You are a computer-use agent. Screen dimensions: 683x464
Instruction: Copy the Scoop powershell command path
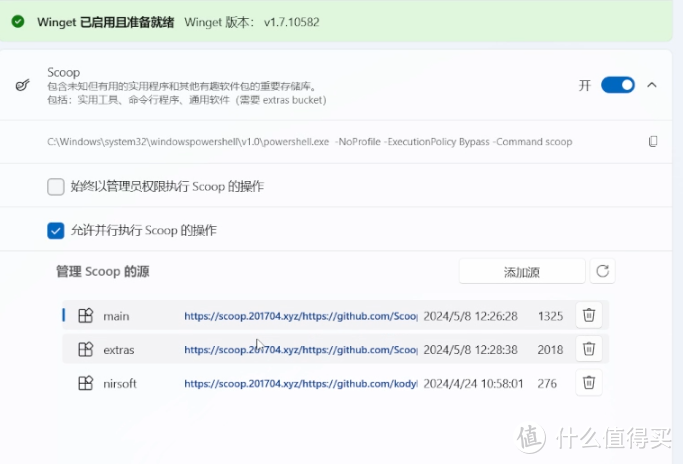(653, 142)
